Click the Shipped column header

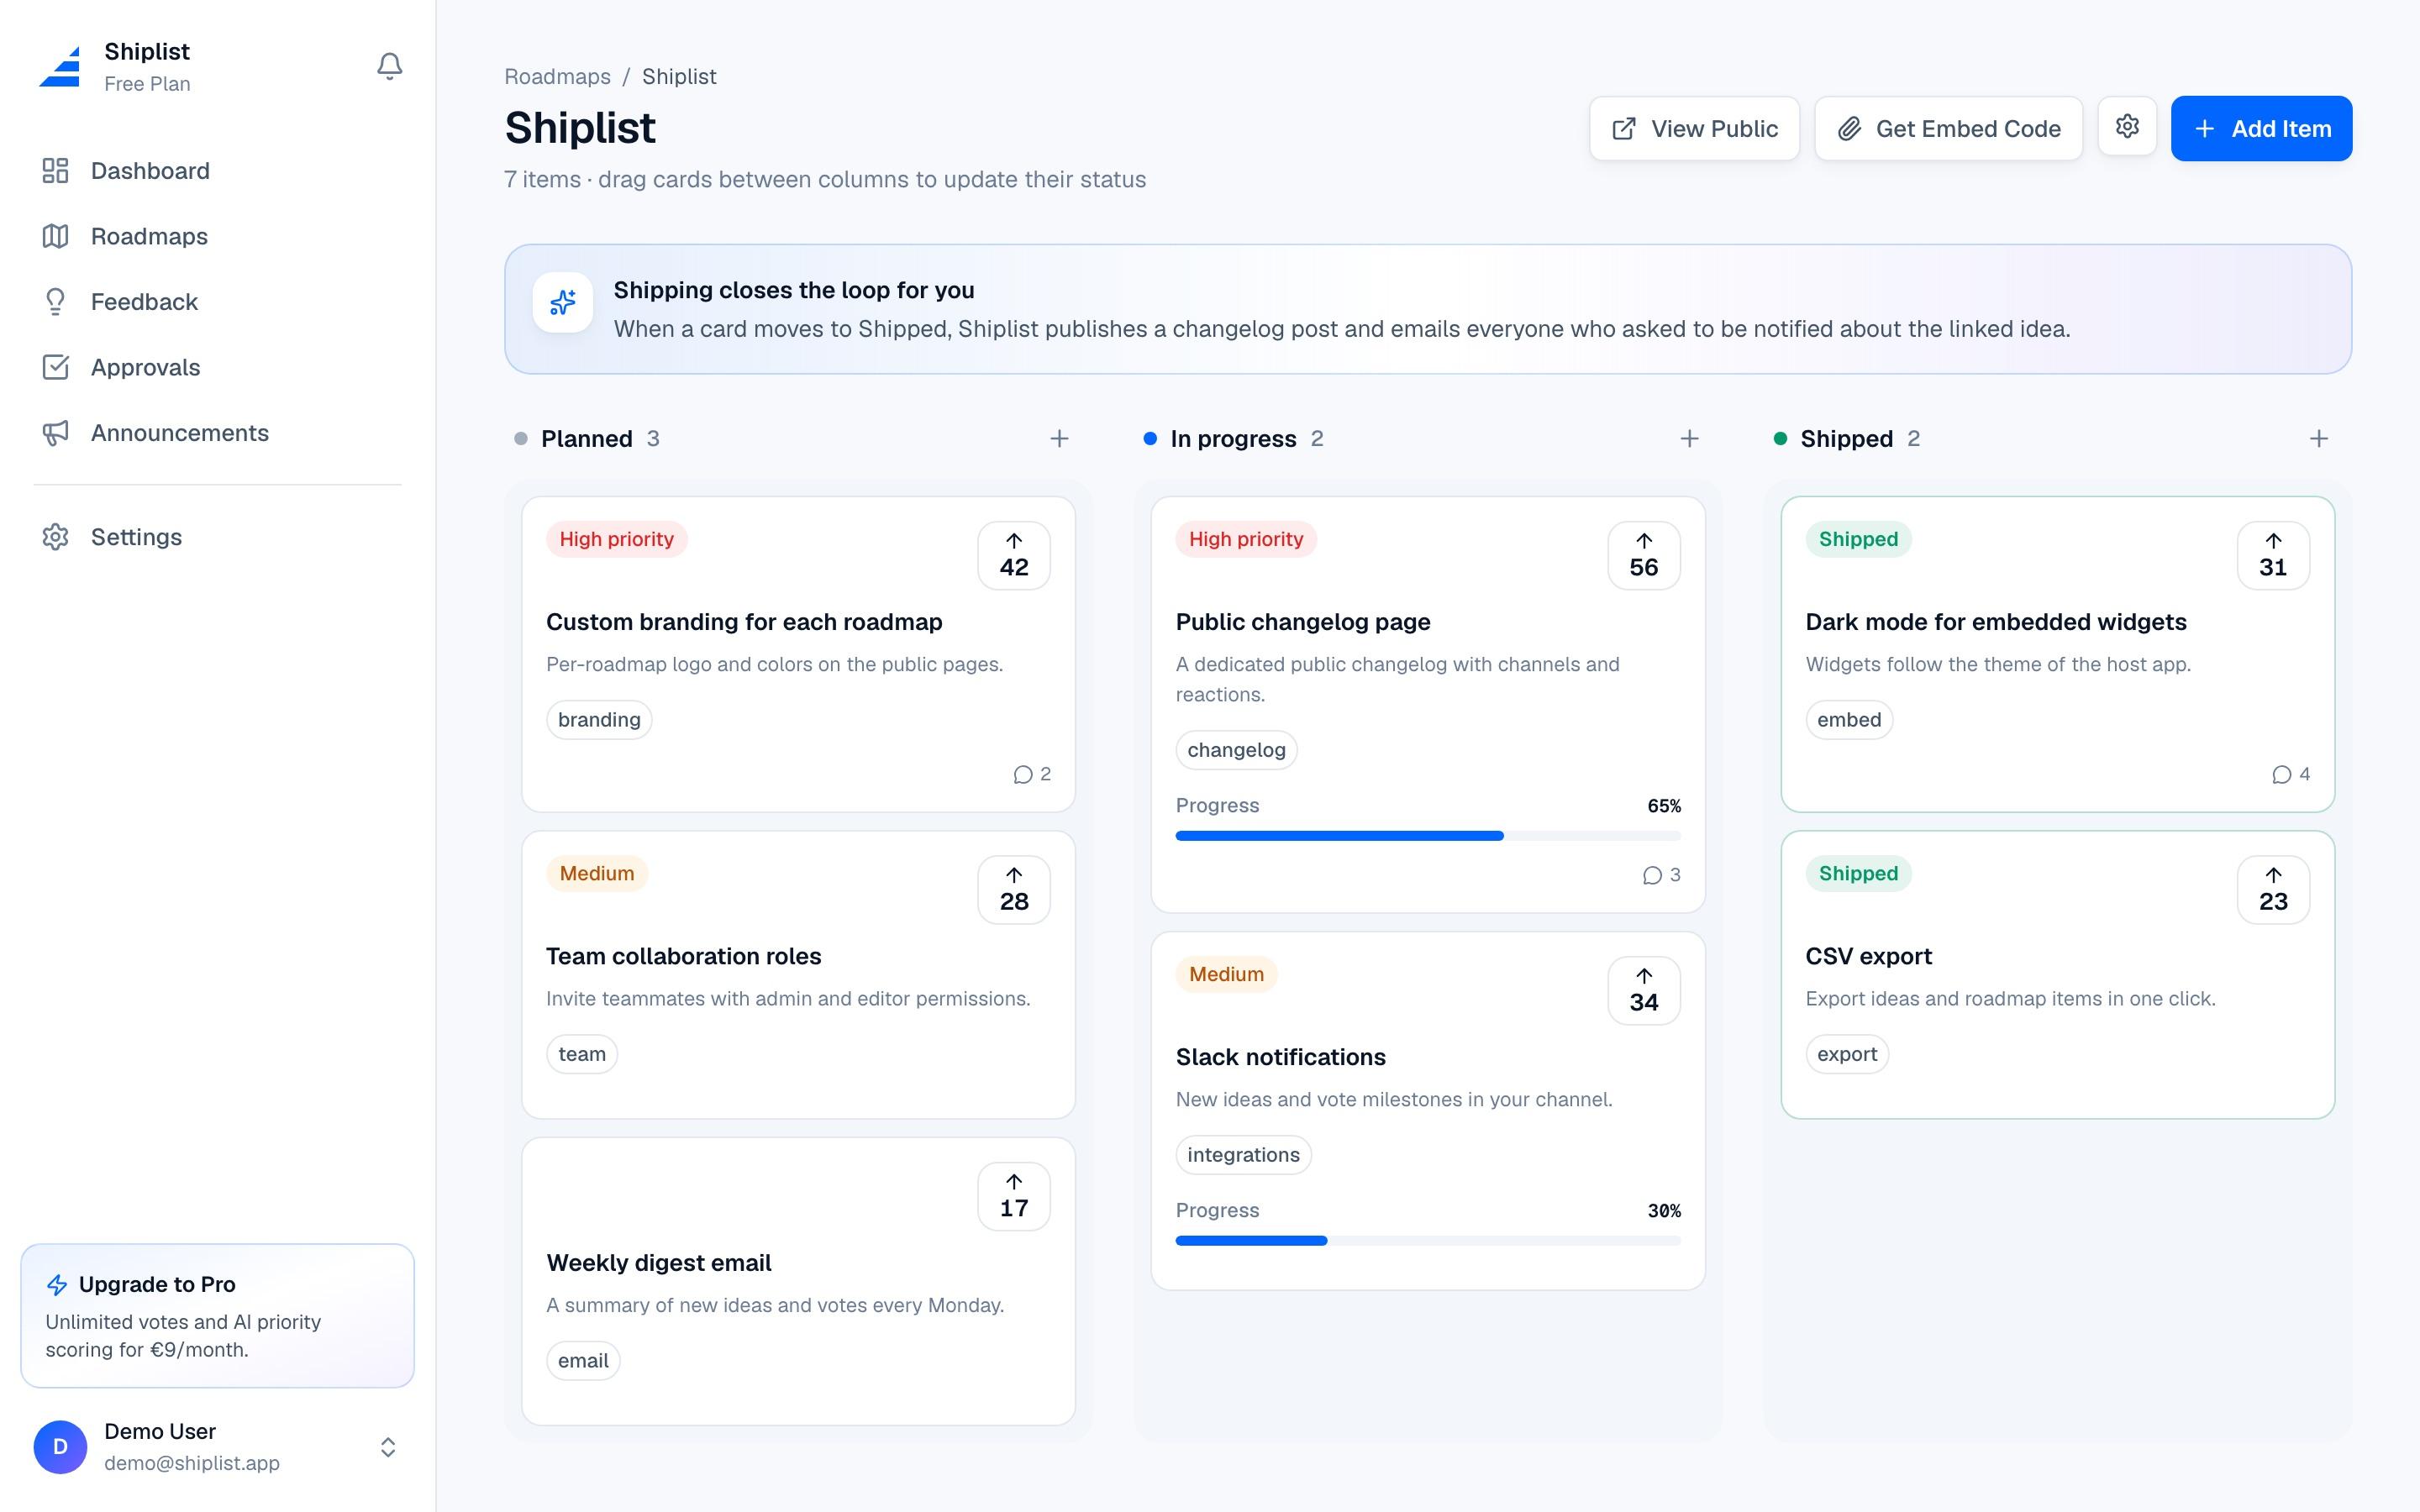click(x=1846, y=438)
